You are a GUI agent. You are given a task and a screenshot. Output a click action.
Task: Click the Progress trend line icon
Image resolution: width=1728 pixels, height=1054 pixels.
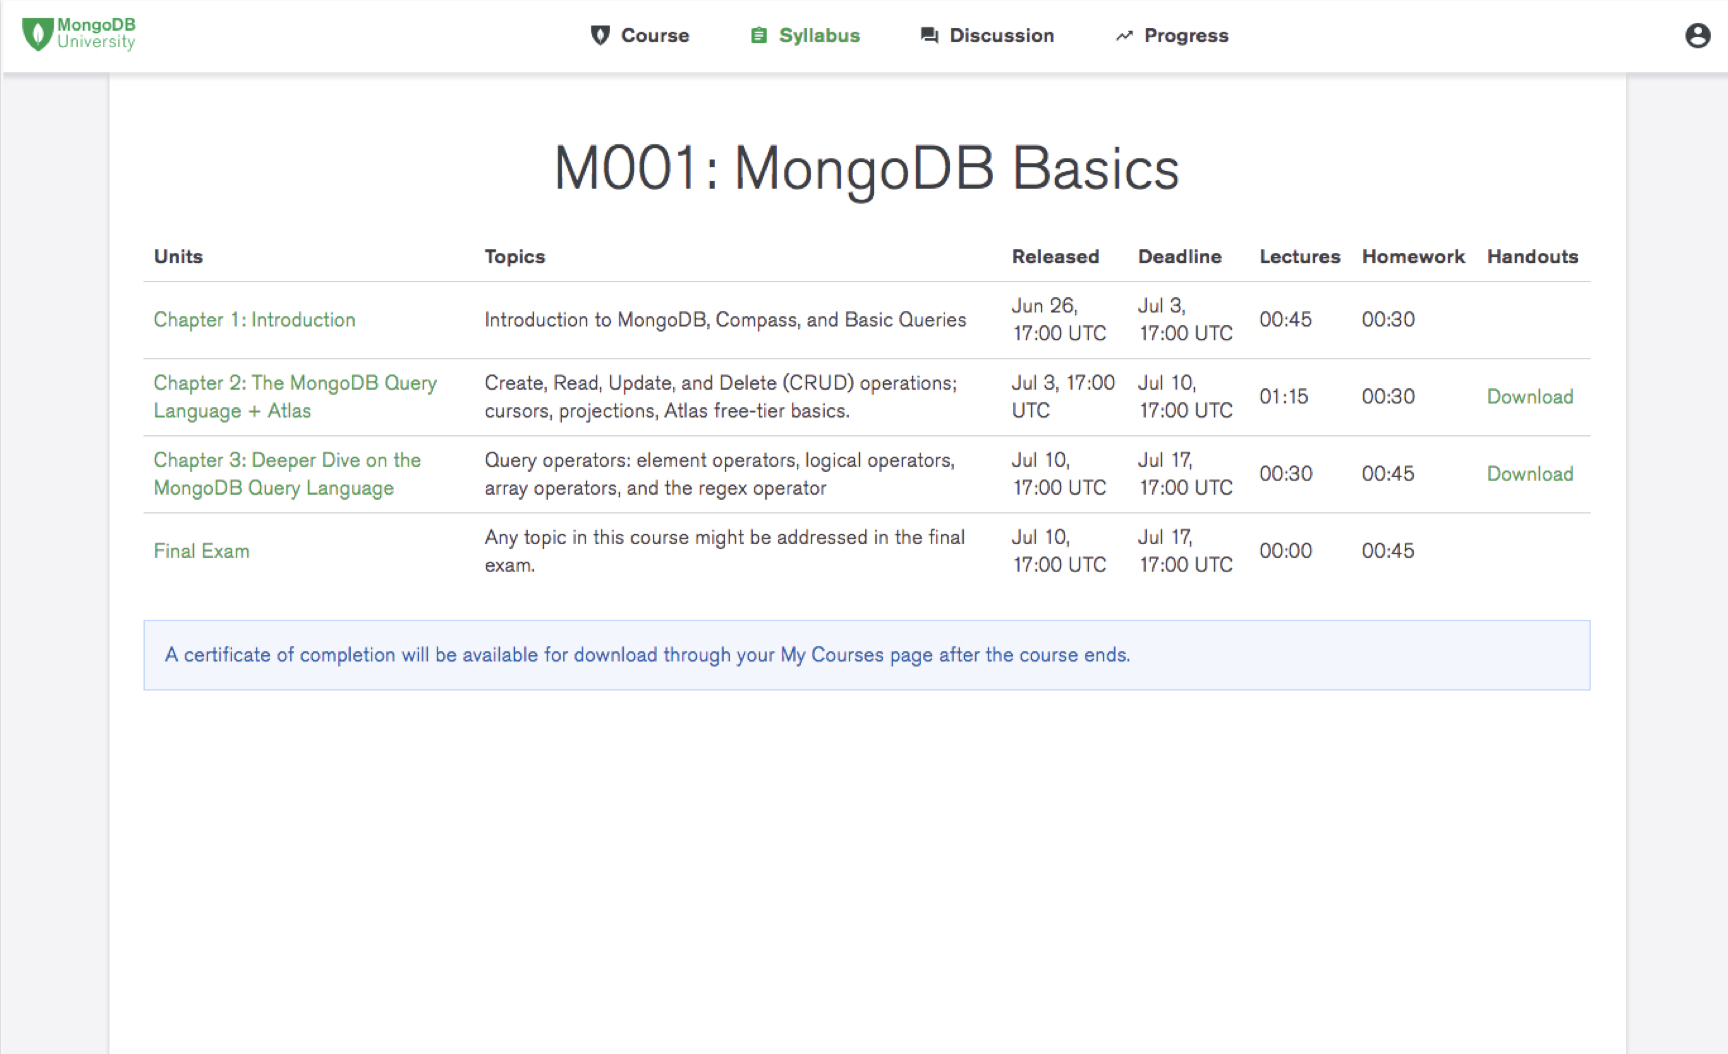point(1124,36)
